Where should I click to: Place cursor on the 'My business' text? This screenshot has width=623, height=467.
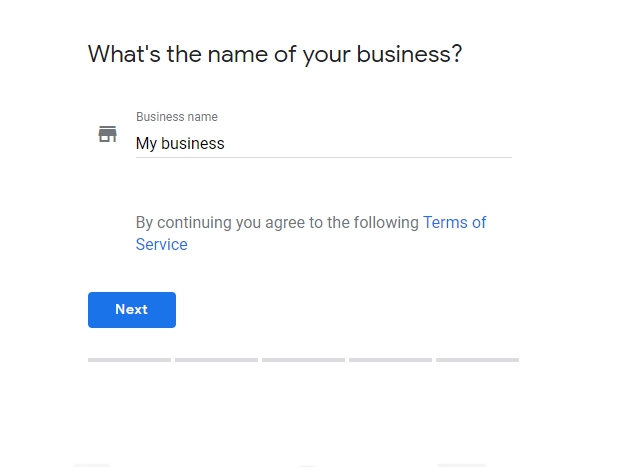coord(180,143)
